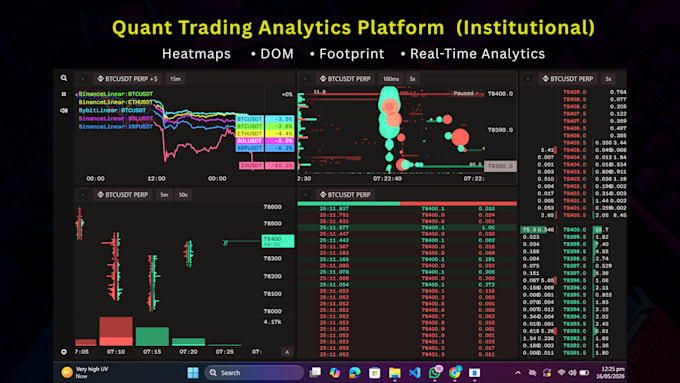680x383 pixels.
Task: Click the +0% marker on comparison chart
Action: pos(287,94)
